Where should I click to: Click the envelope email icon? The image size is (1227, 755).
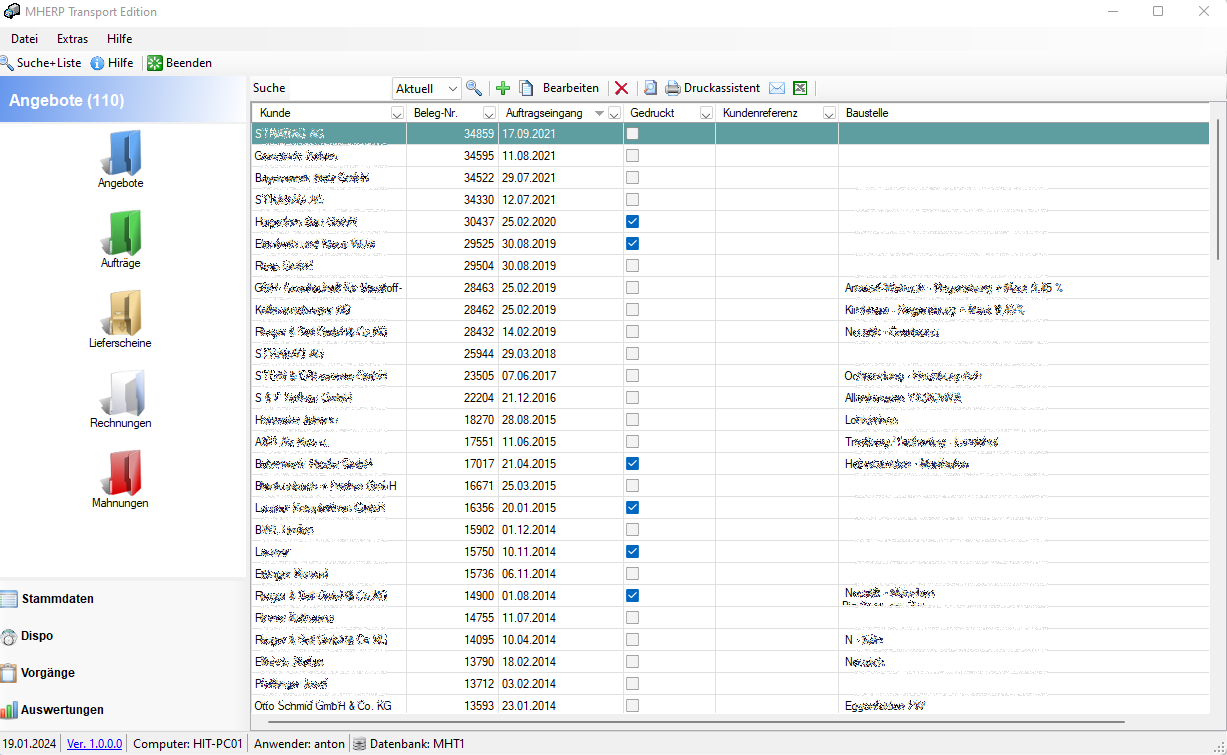[777, 88]
